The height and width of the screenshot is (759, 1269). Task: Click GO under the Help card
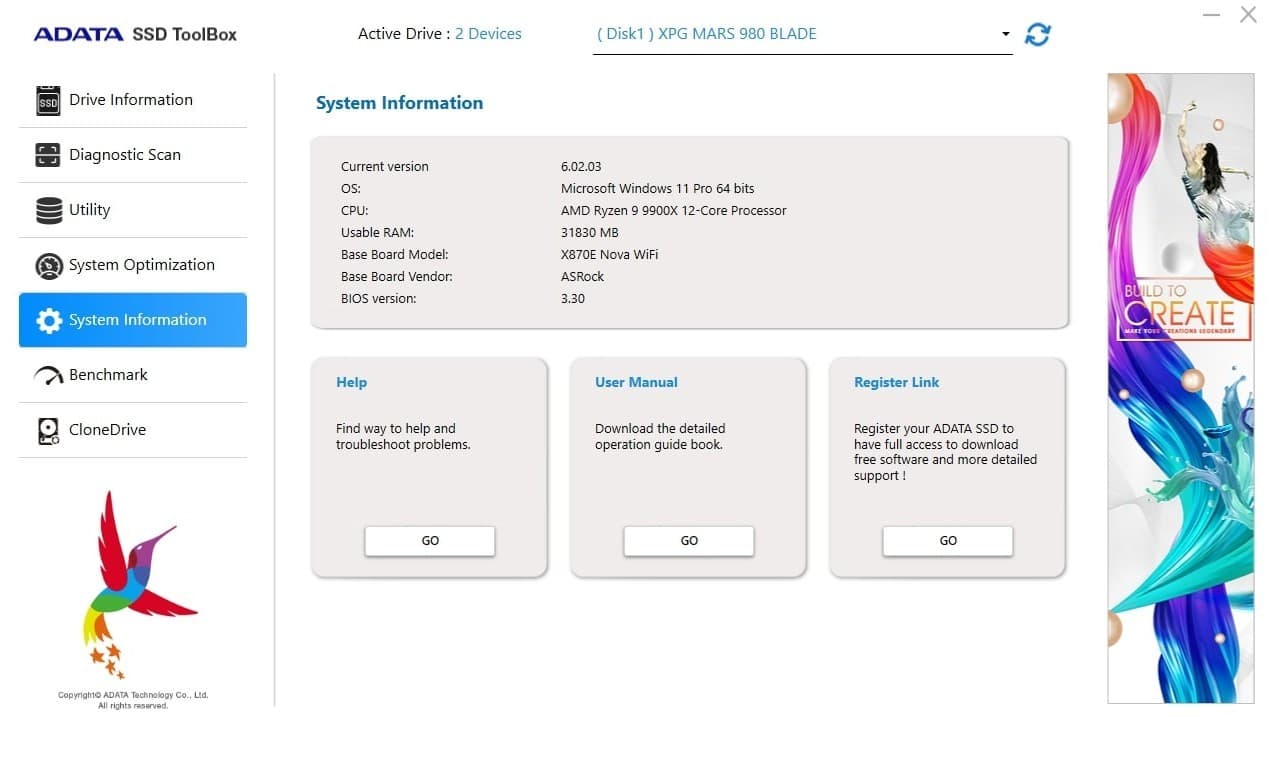[430, 541]
